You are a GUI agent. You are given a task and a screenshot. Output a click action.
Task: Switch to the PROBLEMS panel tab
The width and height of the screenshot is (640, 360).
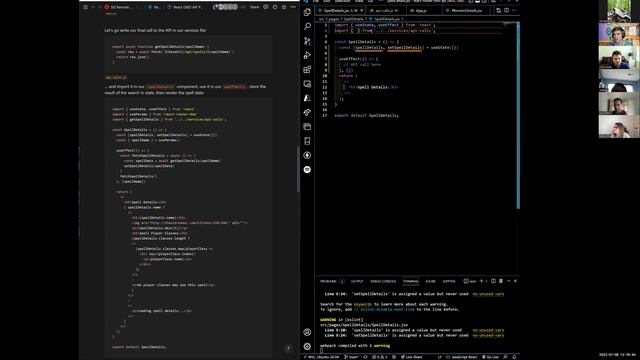[x=329, y=281]
